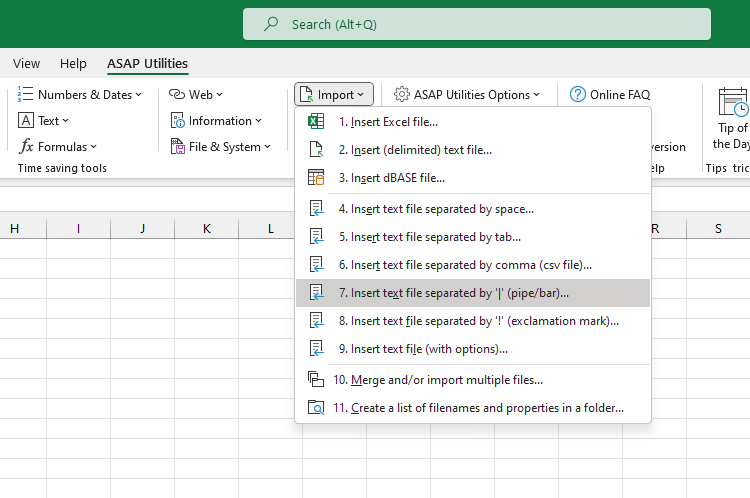The width and height of the screenshot is (750, 498).
Task: Click the Import page icon on the ribbon
Action: (306, 95)
